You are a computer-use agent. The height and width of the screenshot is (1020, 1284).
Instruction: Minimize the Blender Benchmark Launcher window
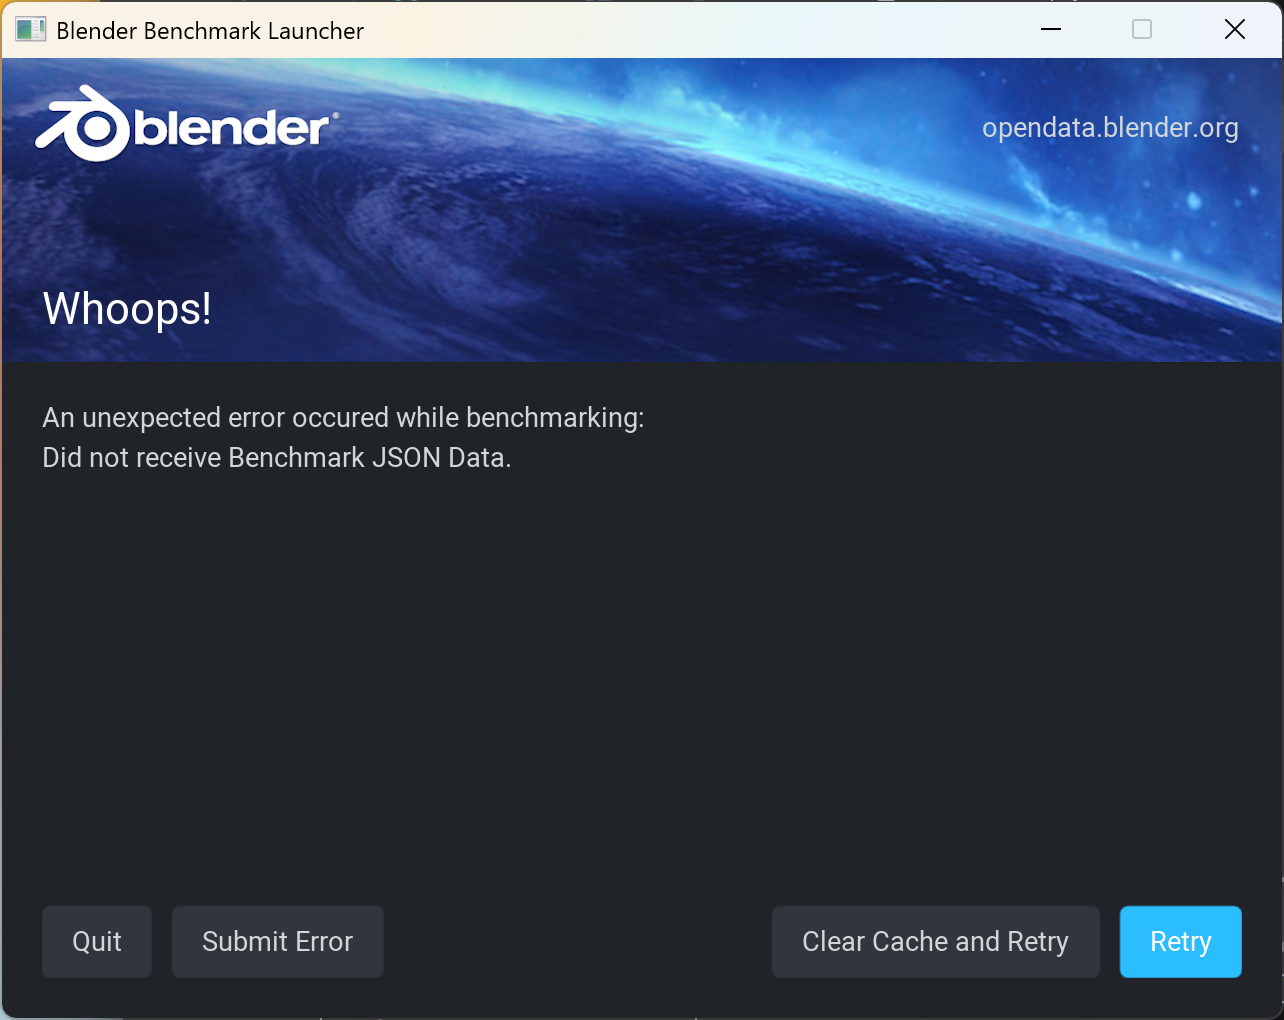click(x=1051, y=30)
